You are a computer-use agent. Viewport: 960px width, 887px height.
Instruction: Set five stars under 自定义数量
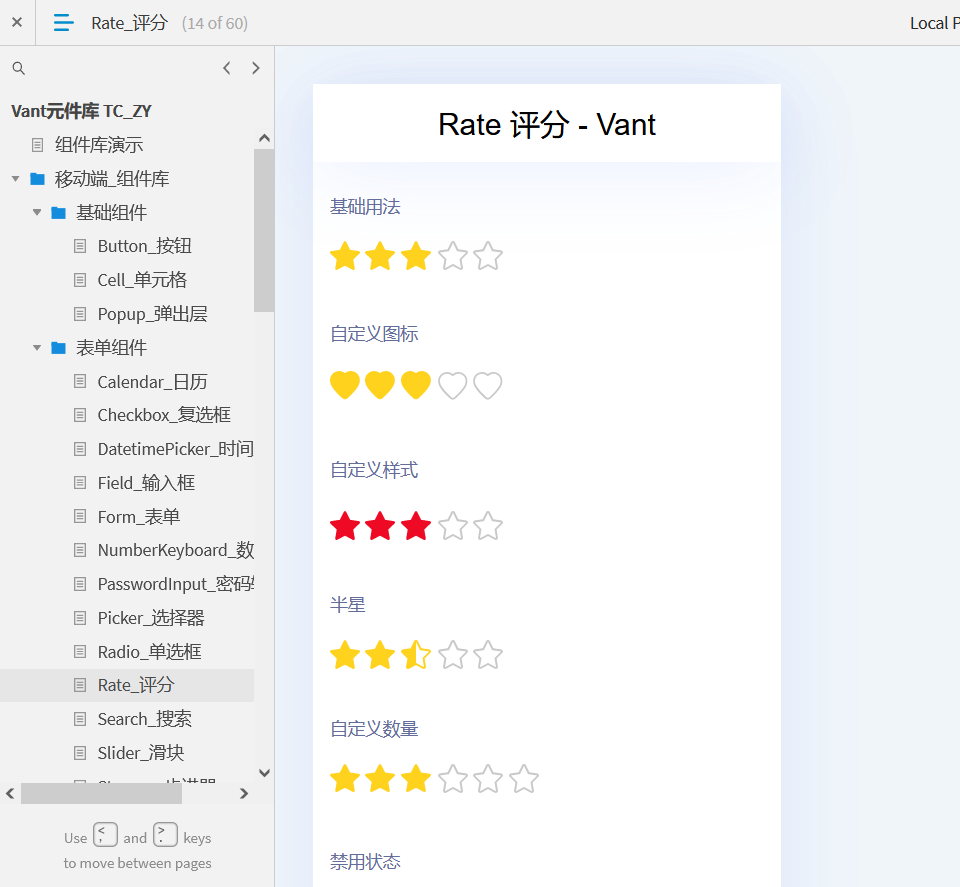pos(488,779)
